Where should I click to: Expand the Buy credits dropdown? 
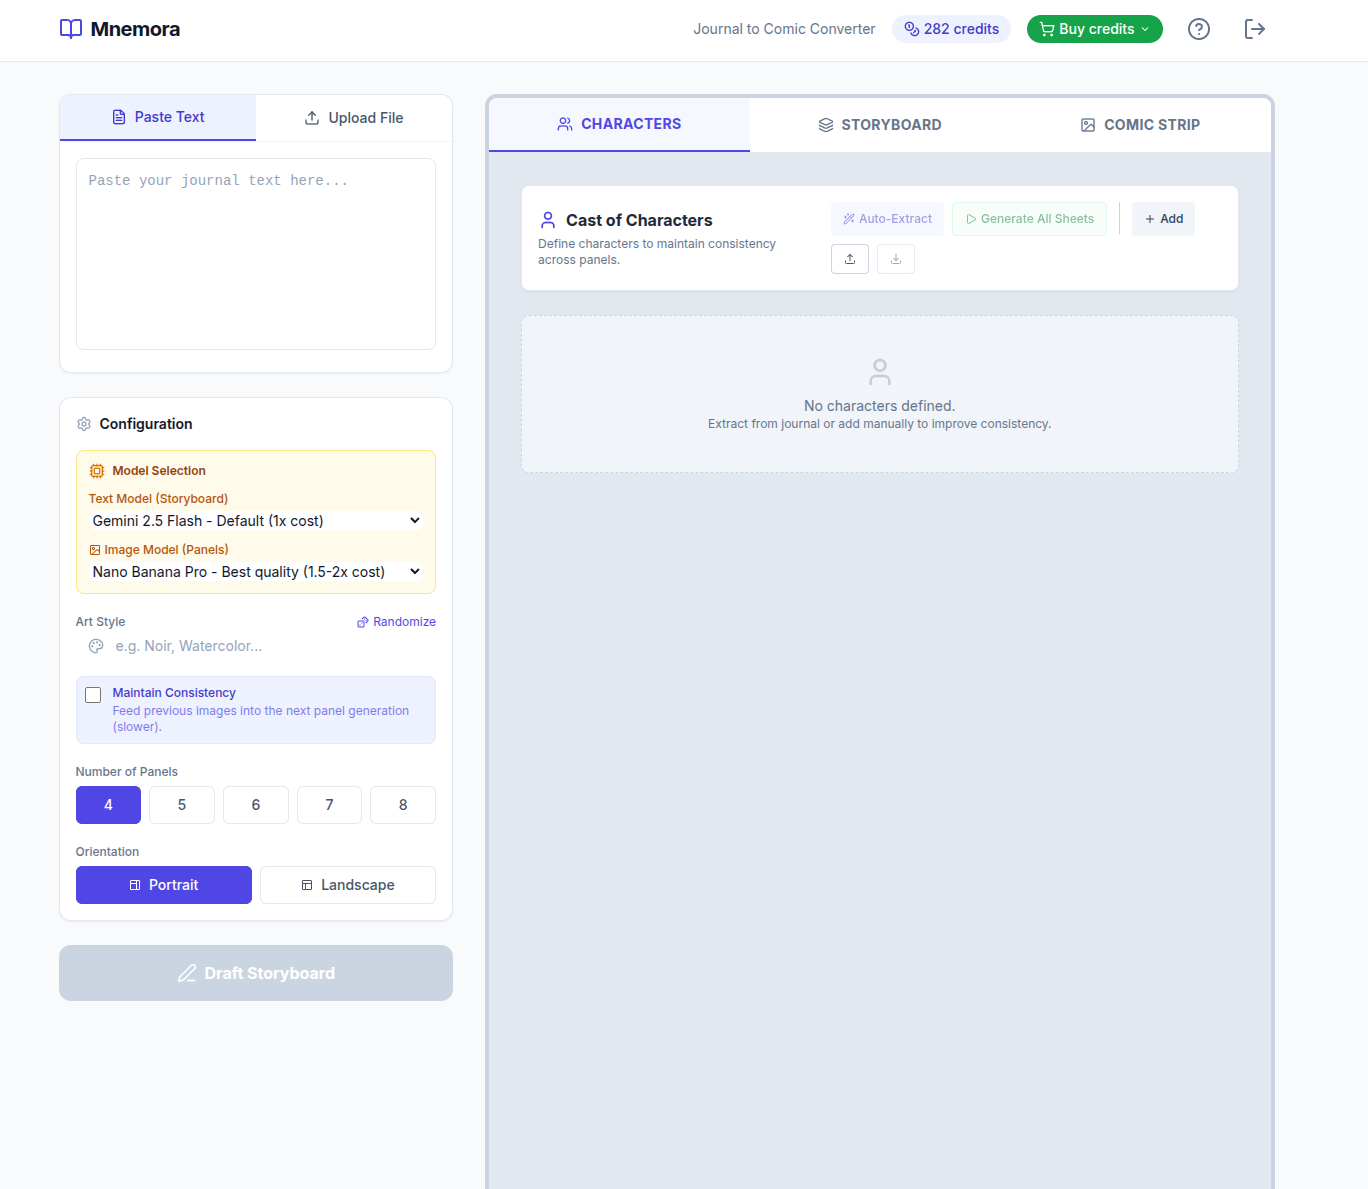point(1094,29)
